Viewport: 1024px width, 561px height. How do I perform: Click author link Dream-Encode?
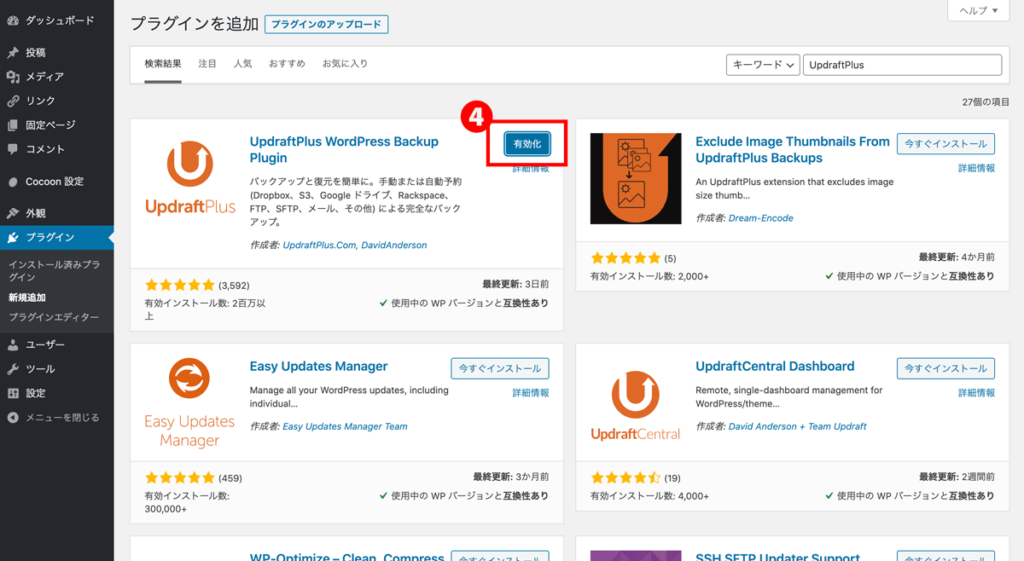761,218
